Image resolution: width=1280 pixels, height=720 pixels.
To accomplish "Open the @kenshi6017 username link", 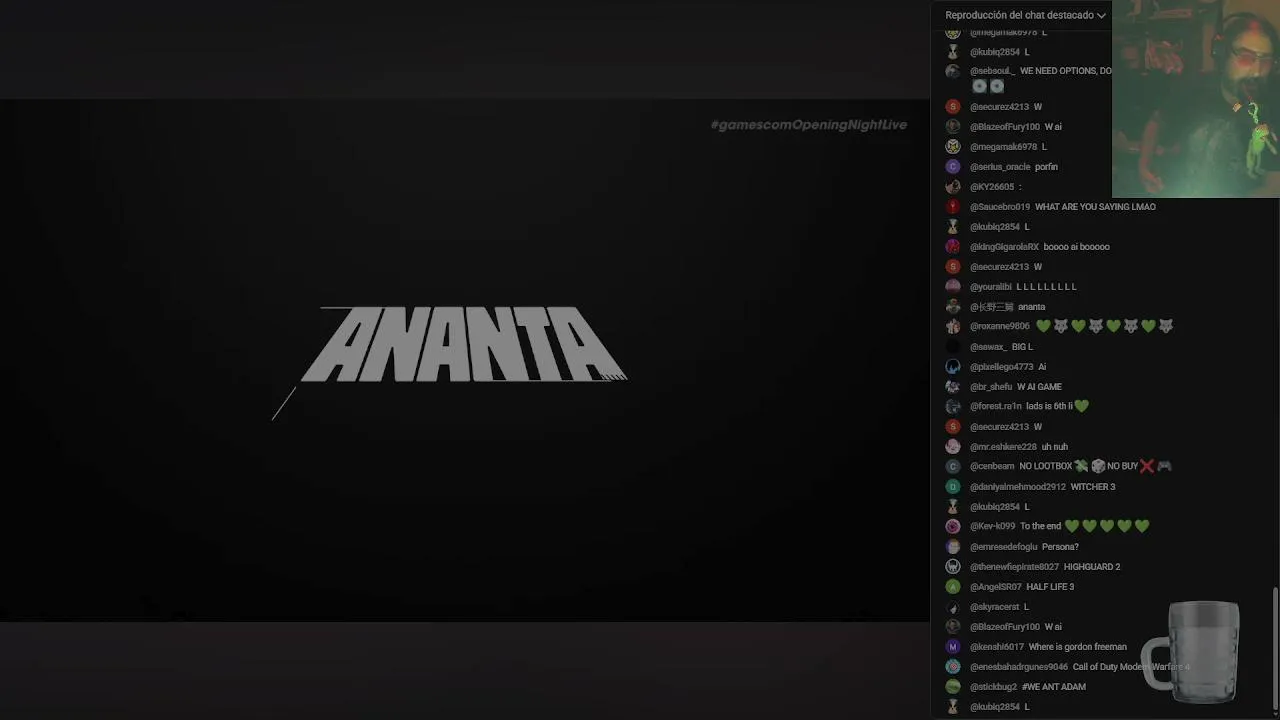I will click(x=997, y=647).
